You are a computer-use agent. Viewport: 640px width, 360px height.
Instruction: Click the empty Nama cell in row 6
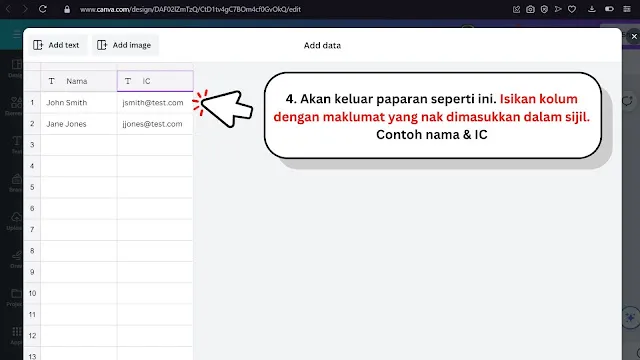pyautogui.click(x=79, y=209)
